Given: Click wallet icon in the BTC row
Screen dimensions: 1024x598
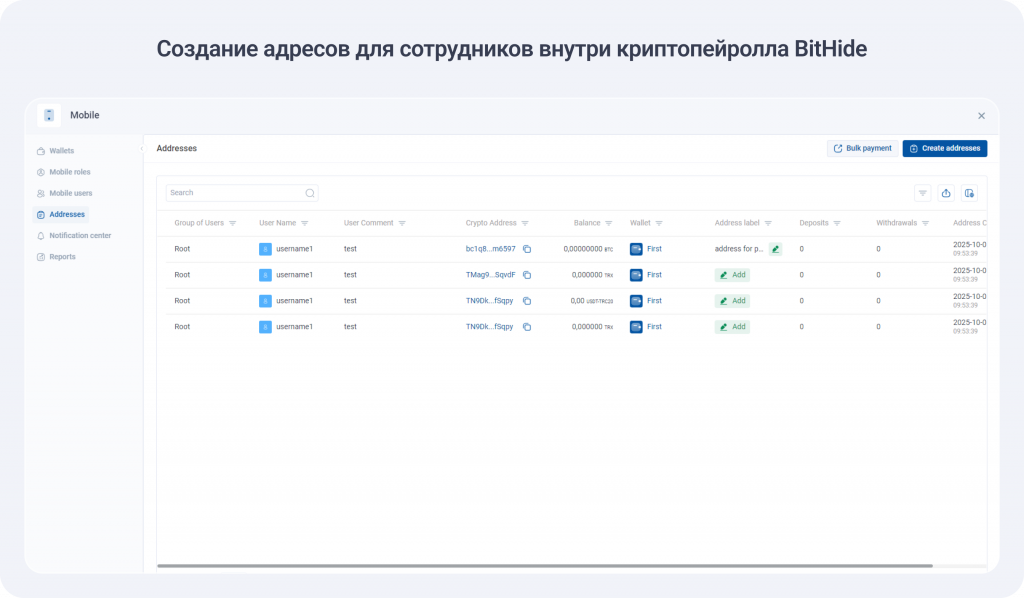Looking at the screenshot, I should click(x=636, y=249).
